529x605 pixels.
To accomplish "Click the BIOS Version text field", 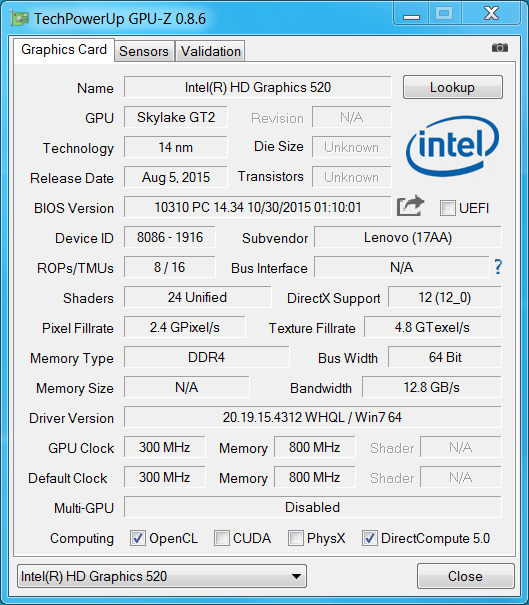I will (258, 207).
